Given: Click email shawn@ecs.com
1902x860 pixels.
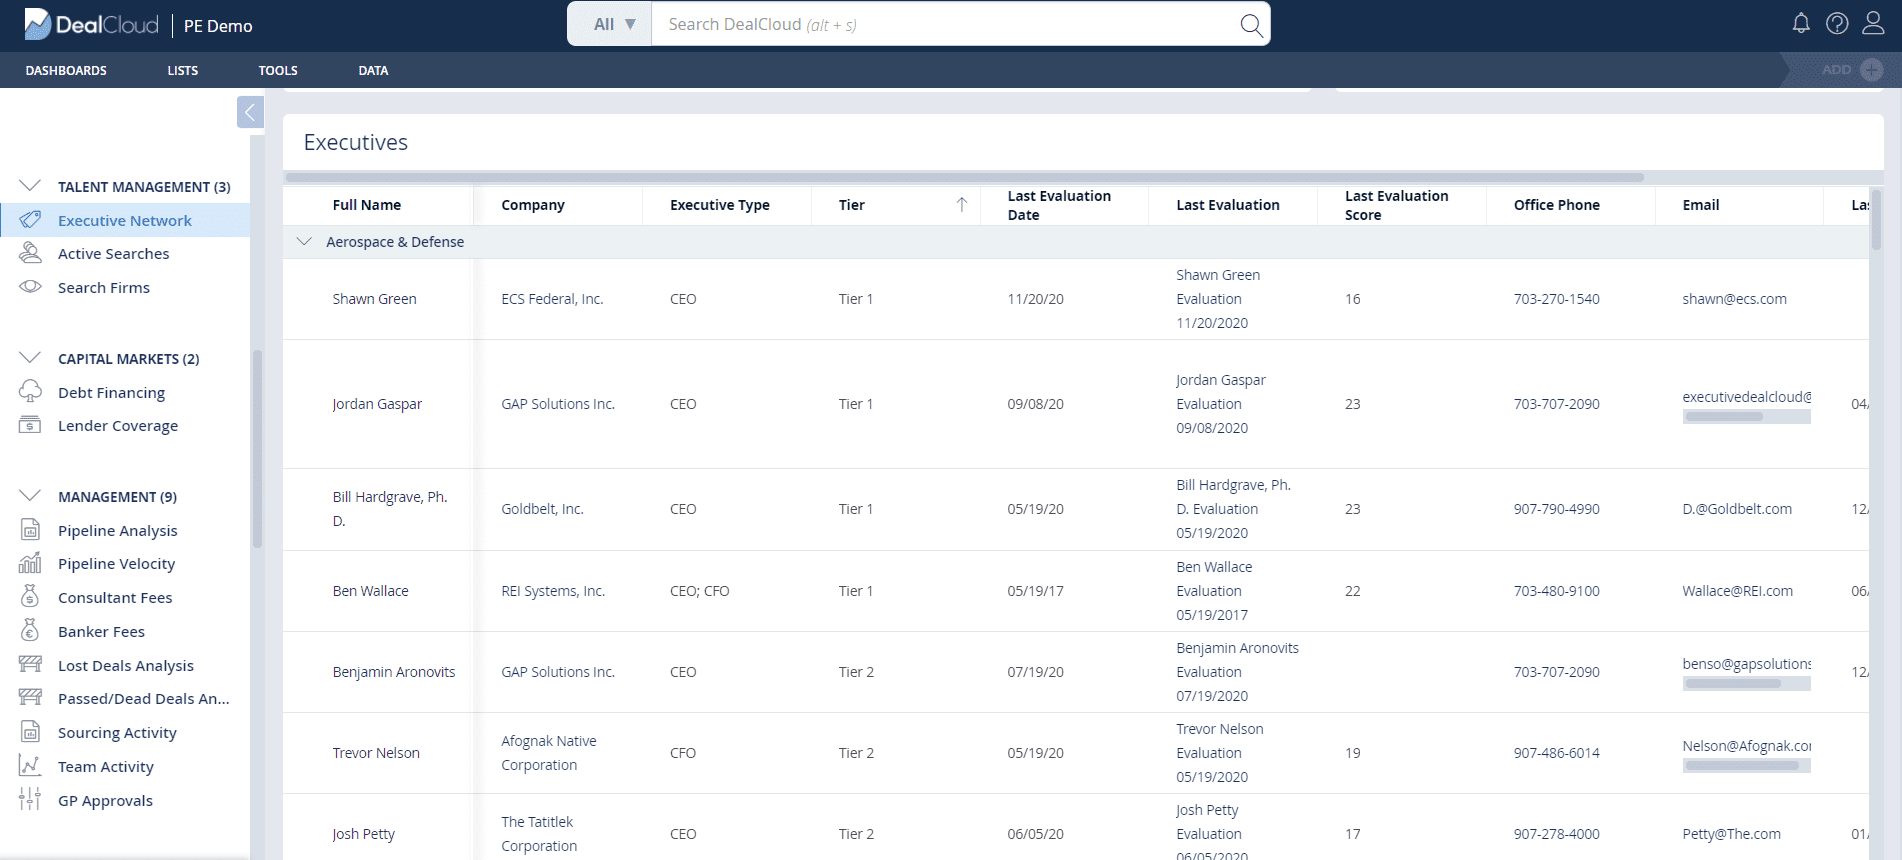Looking at the screenshot, I should coord(1734,299).
